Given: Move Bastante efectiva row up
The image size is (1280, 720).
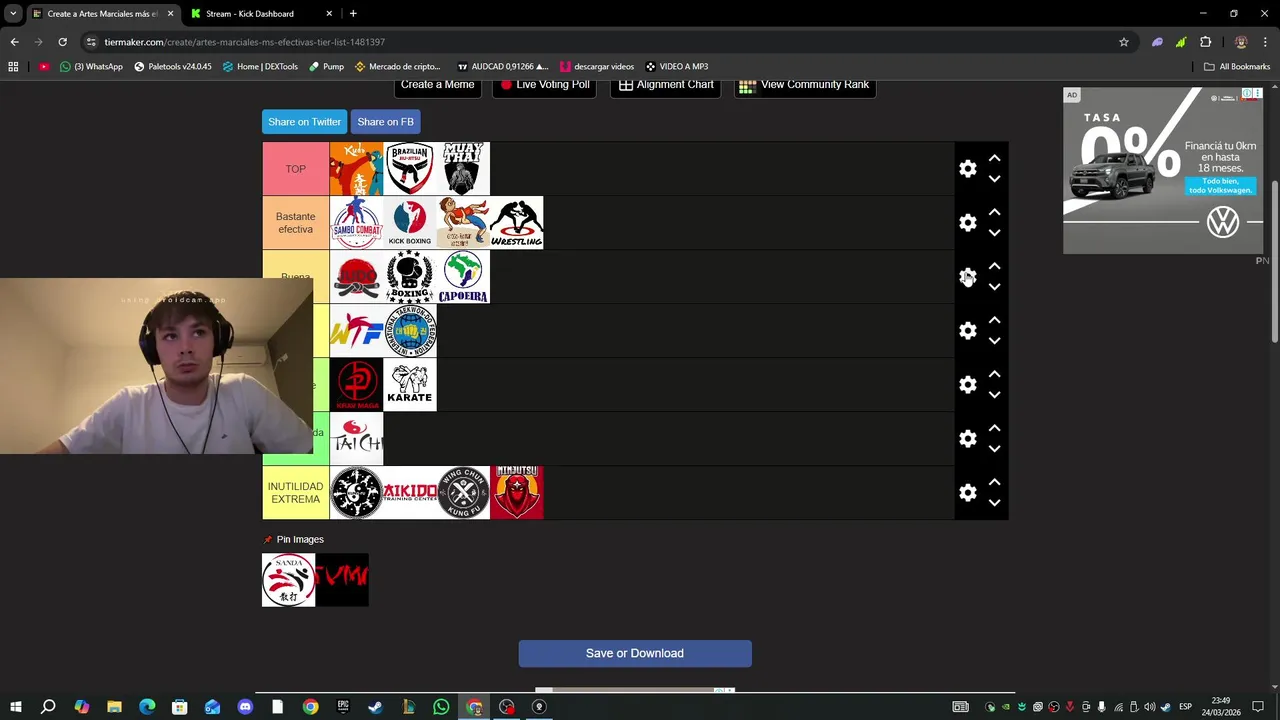Looking at the screenshot, I should [x=994, y=212].
